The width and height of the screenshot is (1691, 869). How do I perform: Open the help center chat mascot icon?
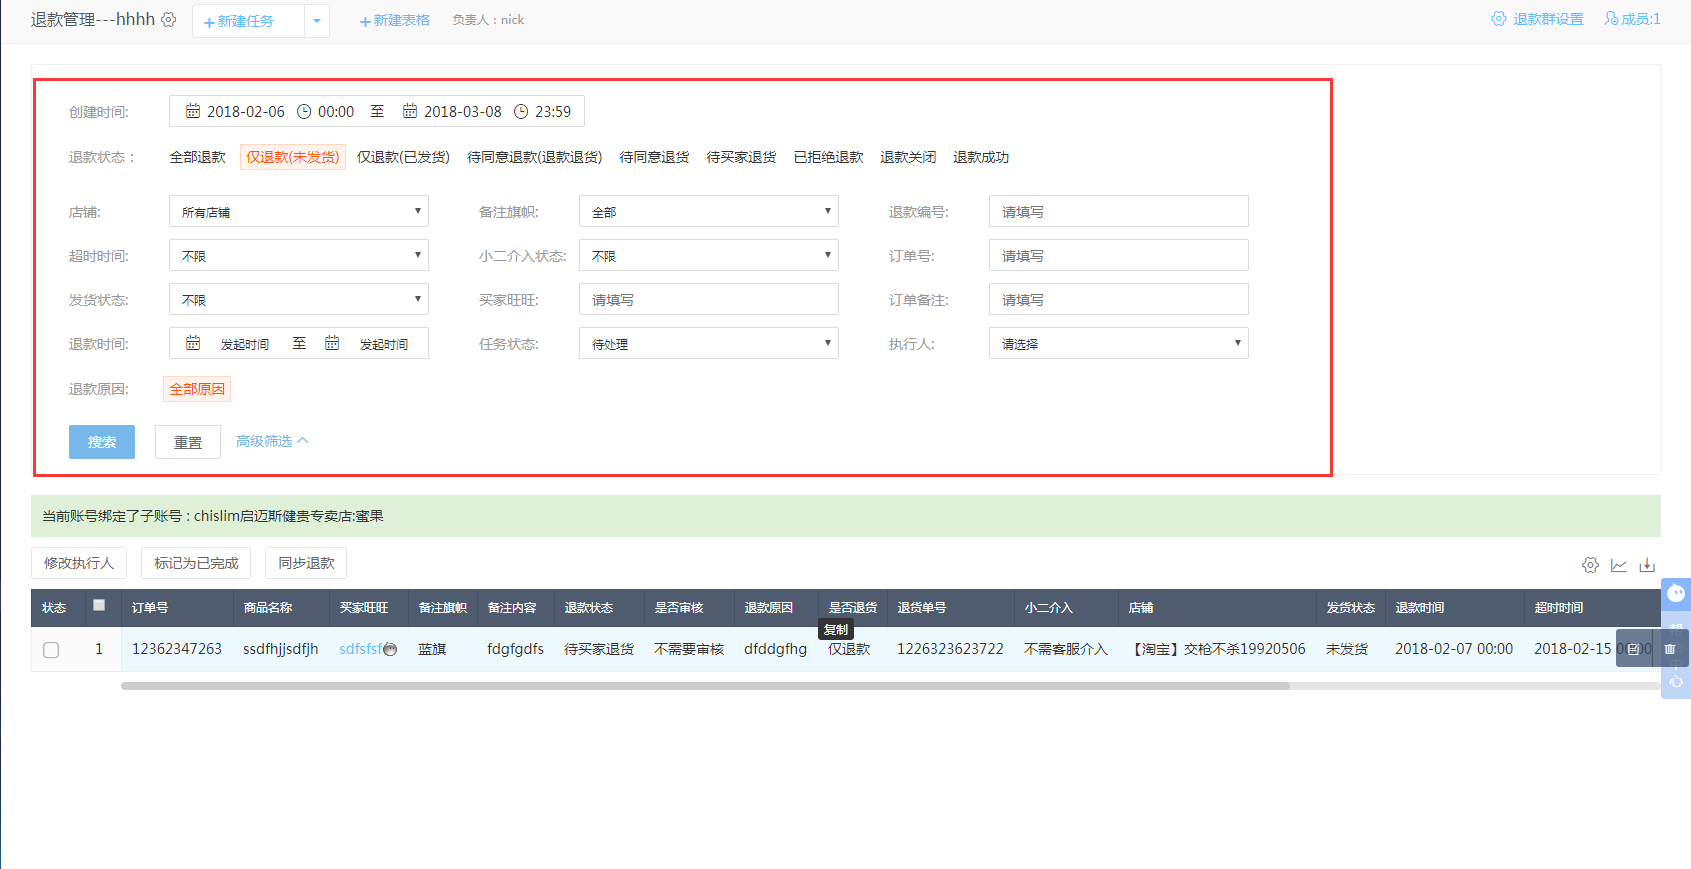[x=1676, y=594]
